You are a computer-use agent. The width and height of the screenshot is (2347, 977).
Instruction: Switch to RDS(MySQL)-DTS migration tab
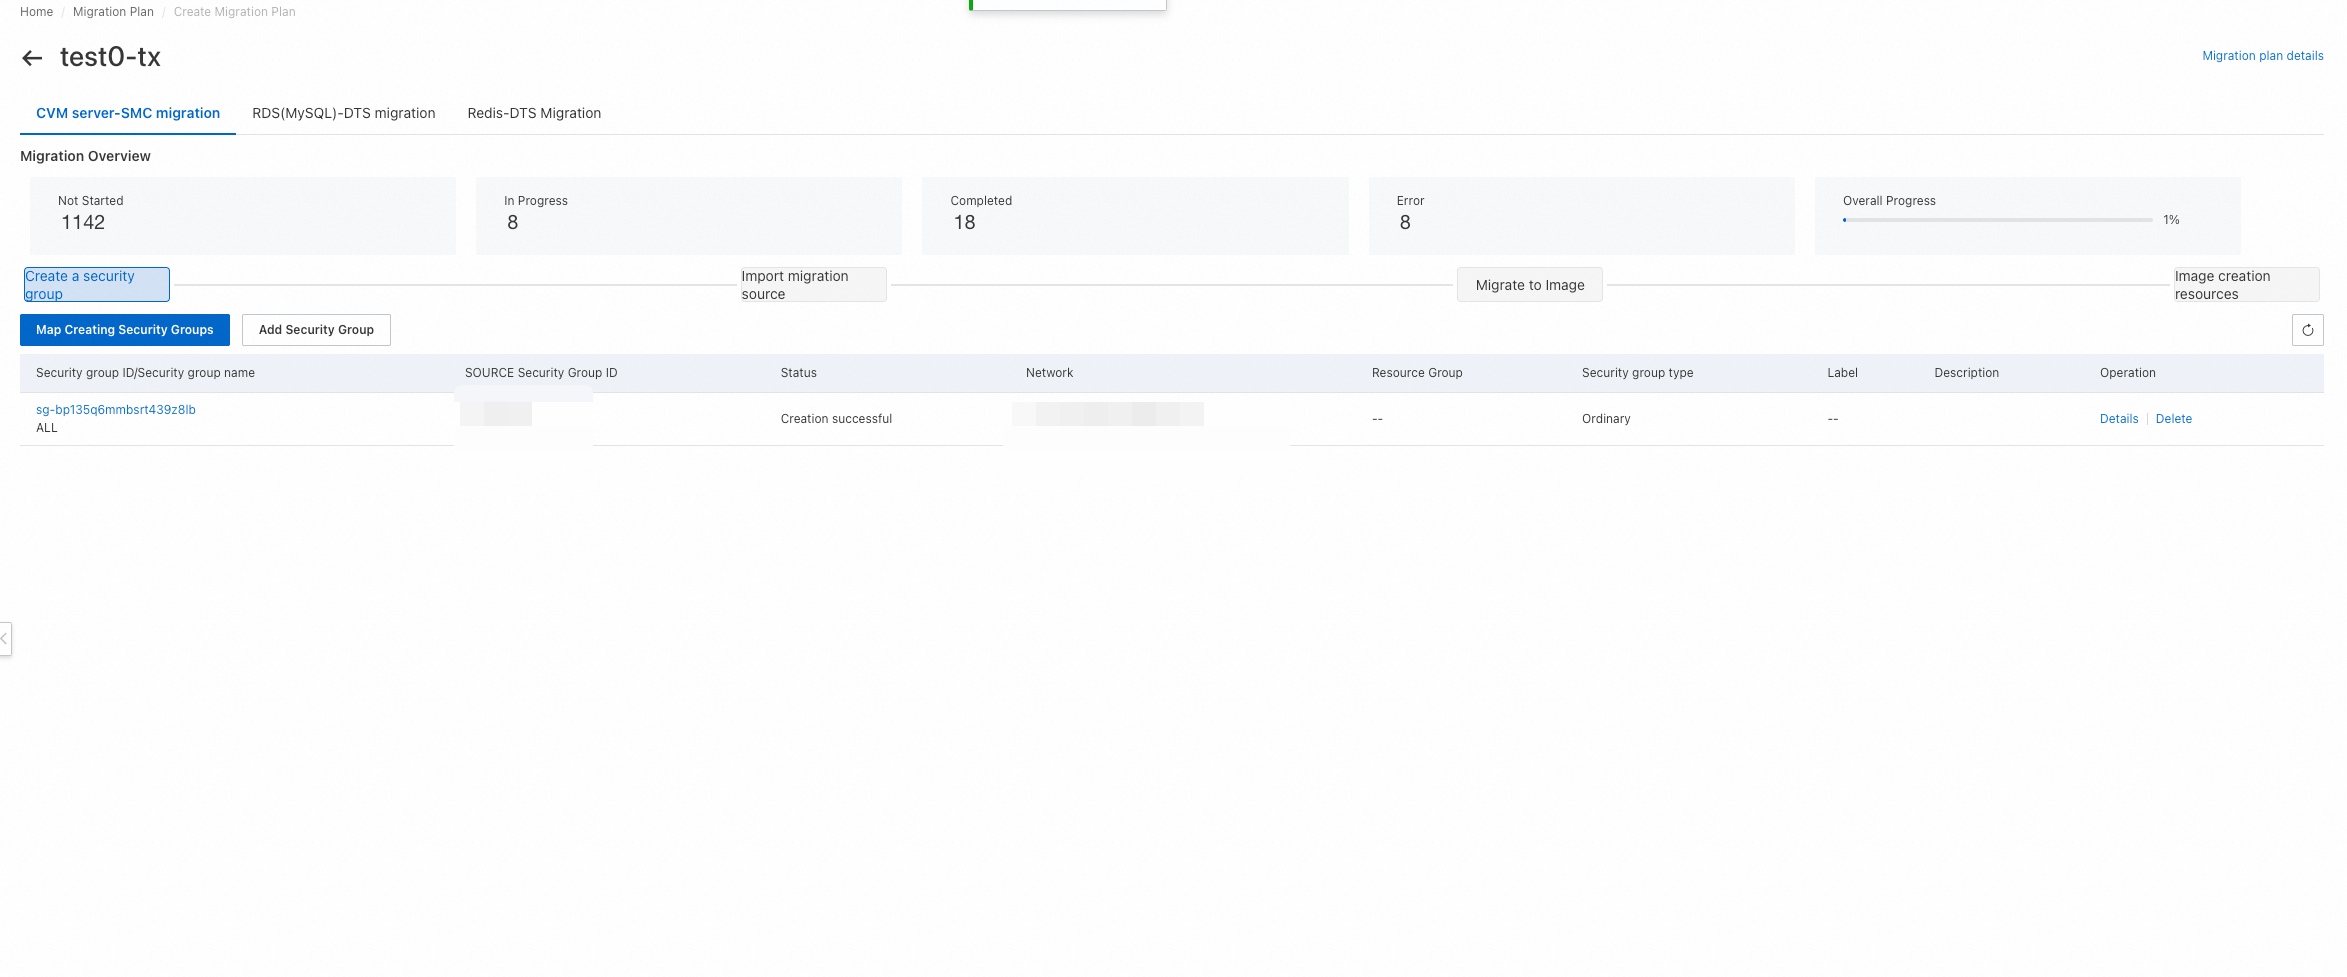(343, 113)
